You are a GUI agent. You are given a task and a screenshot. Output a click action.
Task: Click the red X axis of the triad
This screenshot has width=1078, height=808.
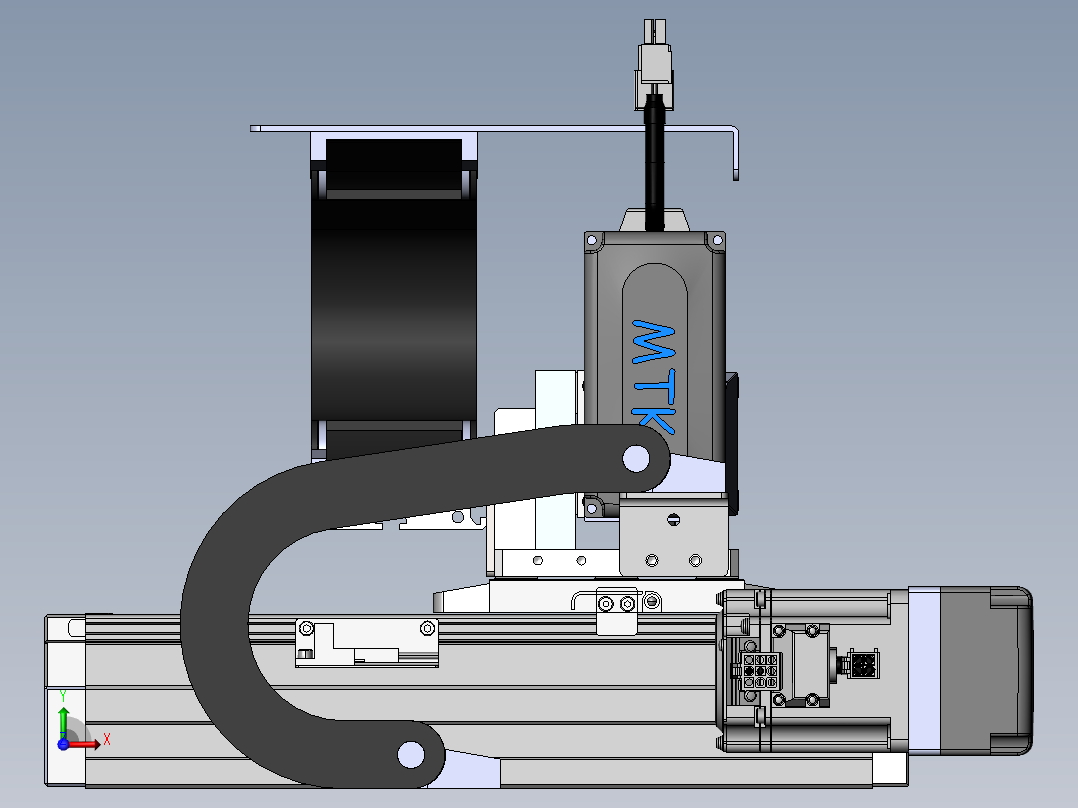(85, 744)
